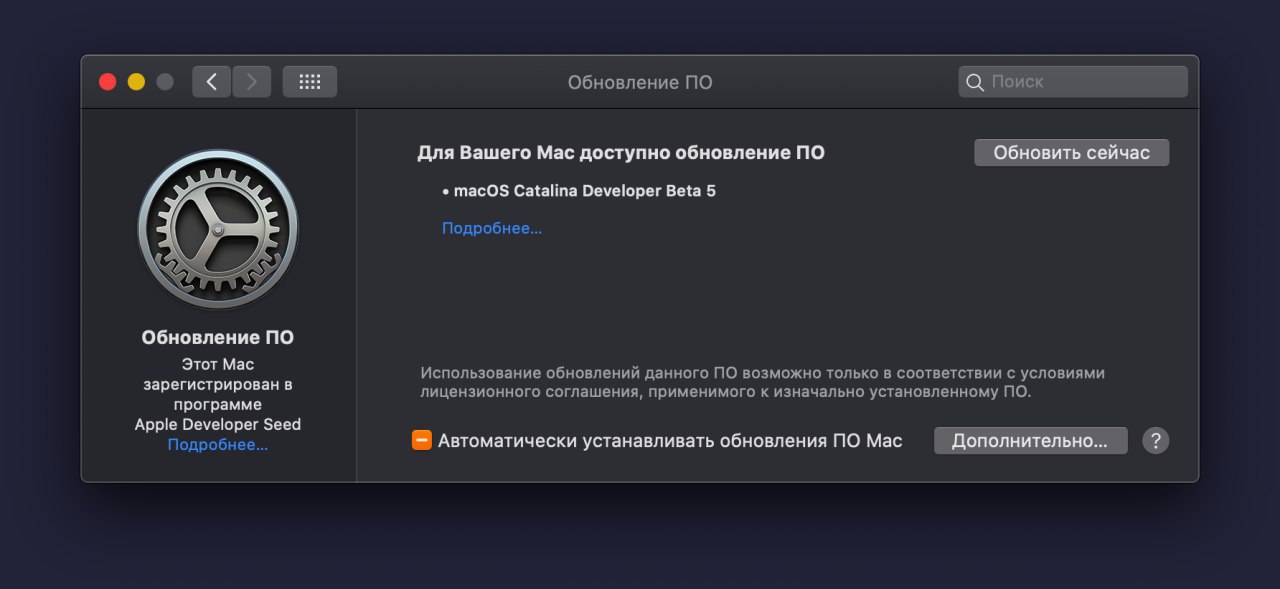The image size is (1280, 589).
Task: Close the window with the red button
Action: (x=108, y=82)
